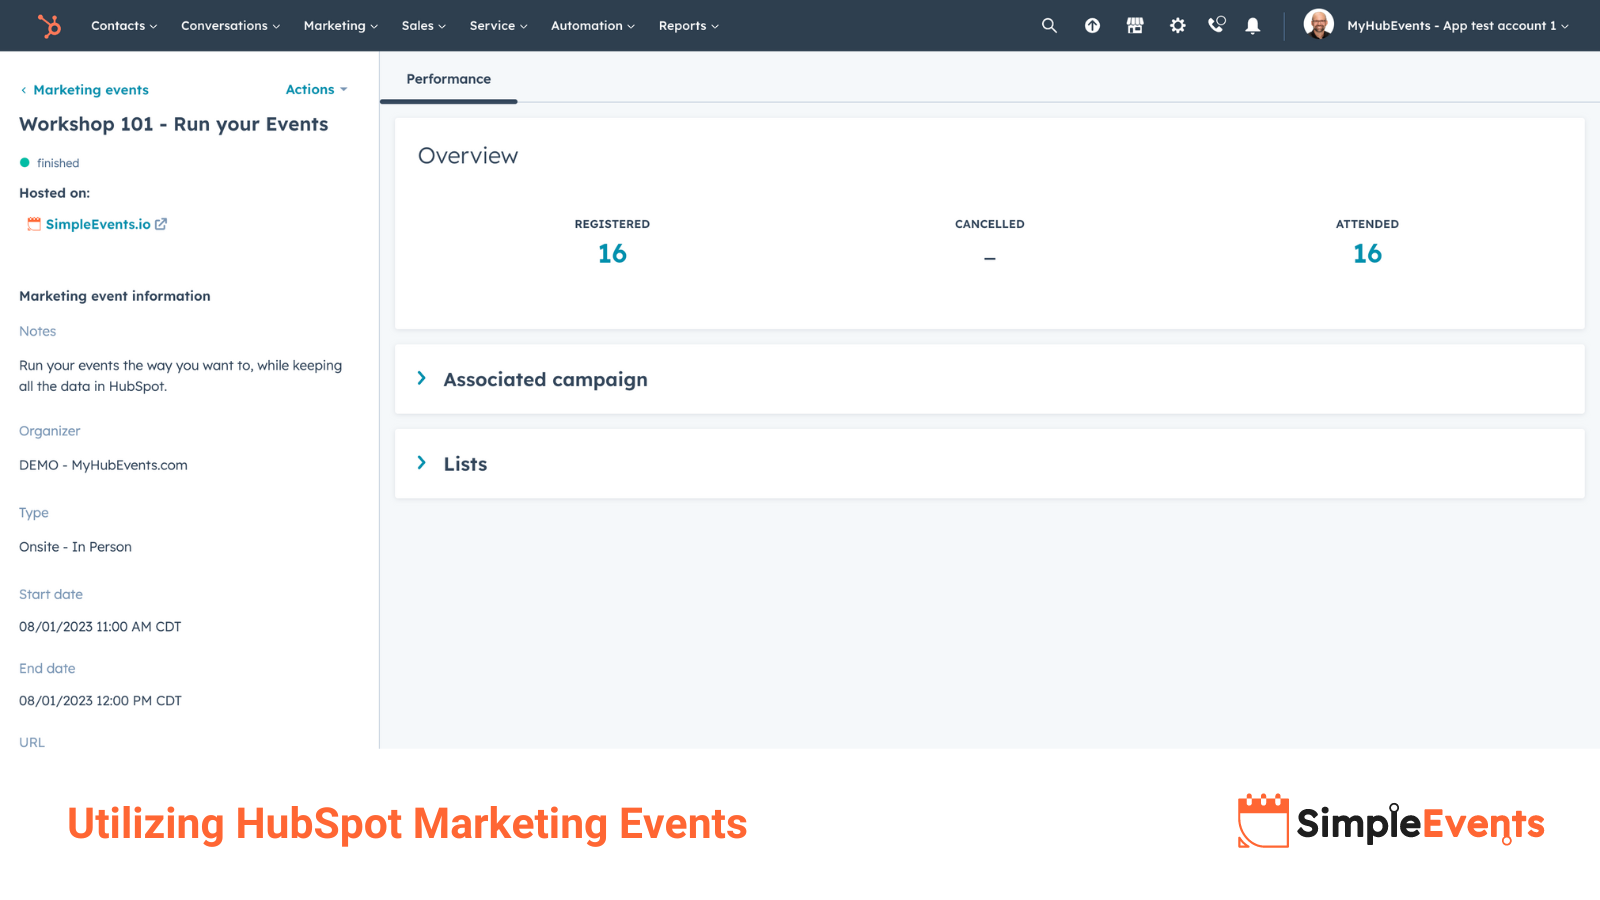Open the Marketing menu

340,26
